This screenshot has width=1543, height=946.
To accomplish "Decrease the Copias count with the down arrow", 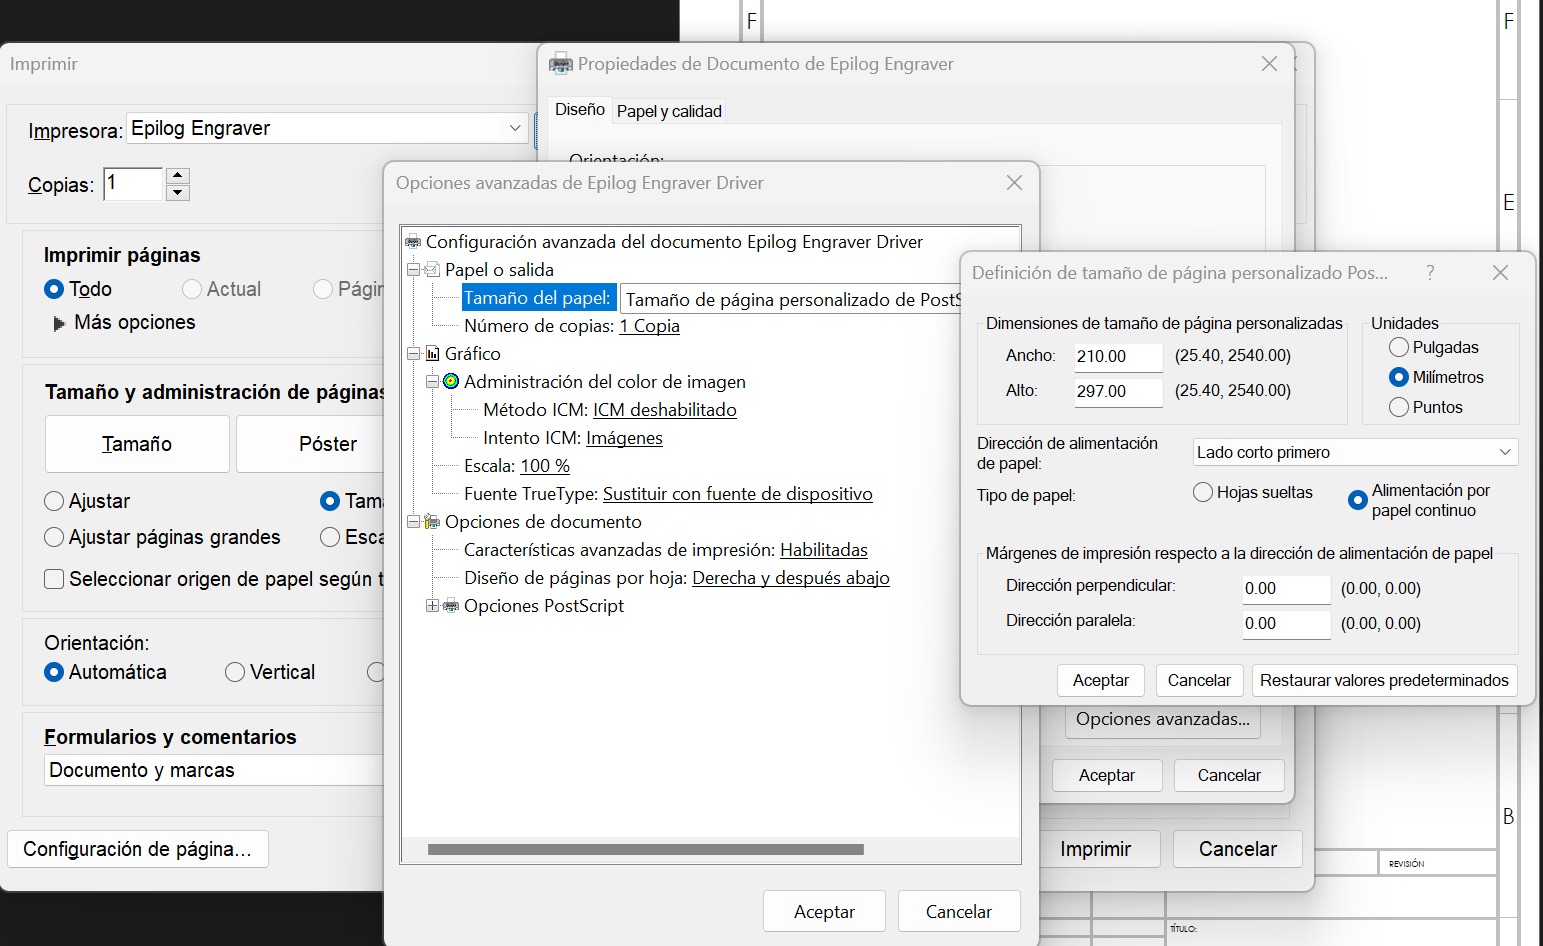I will 178,193.
